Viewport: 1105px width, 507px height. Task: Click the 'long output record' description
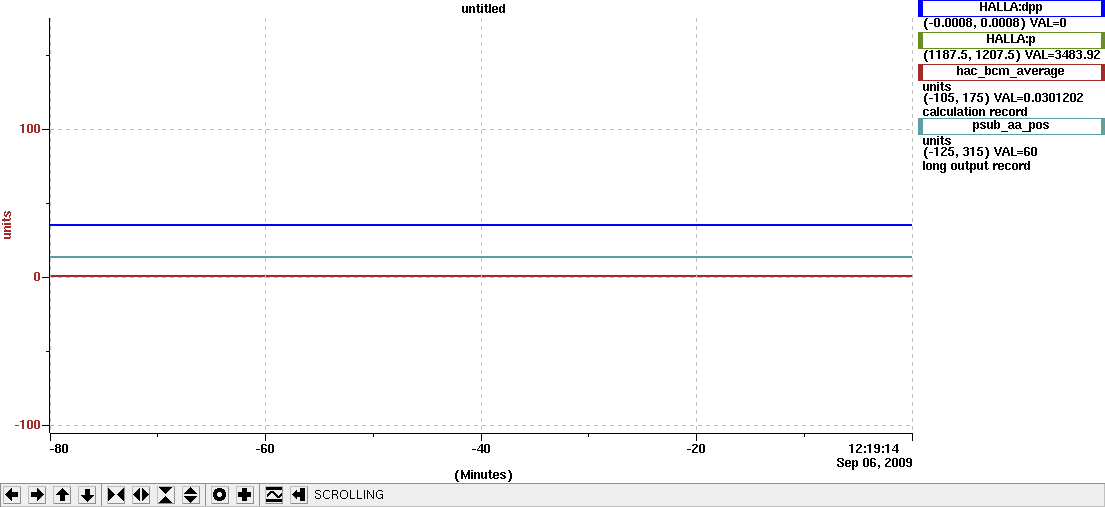pos(976,166)
